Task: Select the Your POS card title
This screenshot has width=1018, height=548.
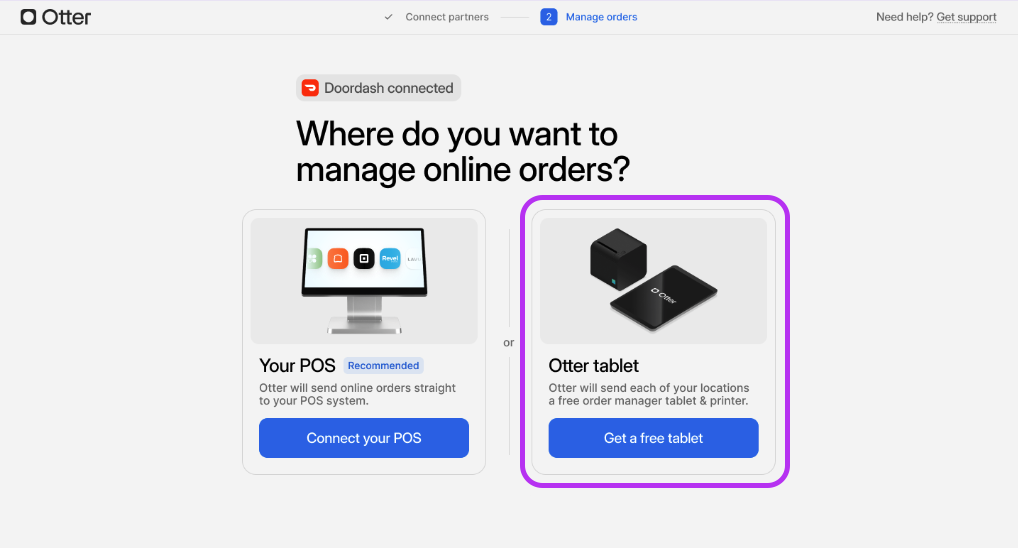Action: click(297, 366)
